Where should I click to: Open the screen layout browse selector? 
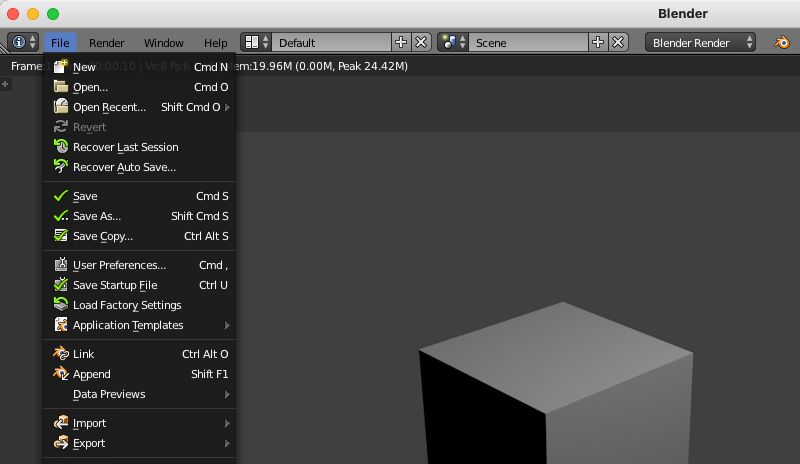pyautogui.click(x=256, y=42)
